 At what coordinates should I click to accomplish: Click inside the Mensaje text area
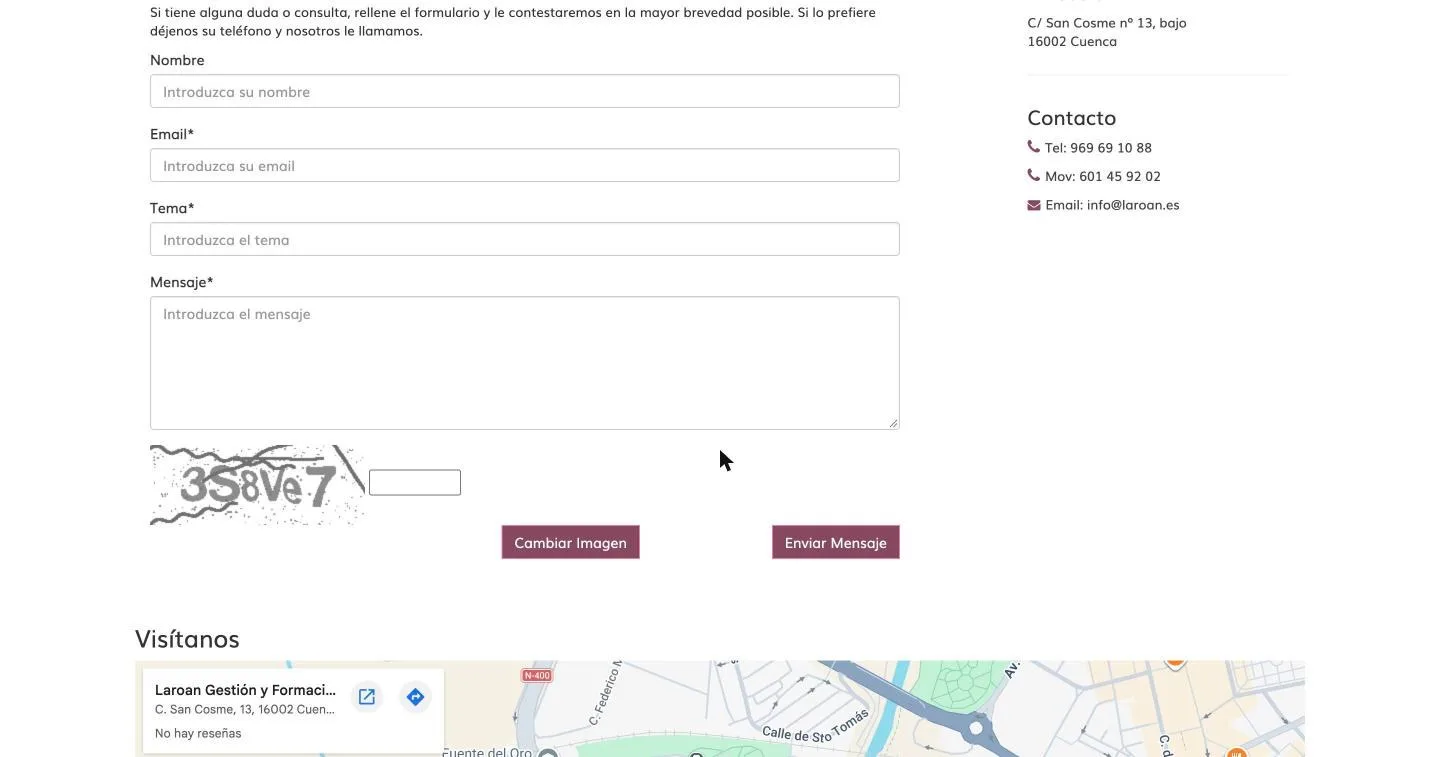[x=525, y=363]
